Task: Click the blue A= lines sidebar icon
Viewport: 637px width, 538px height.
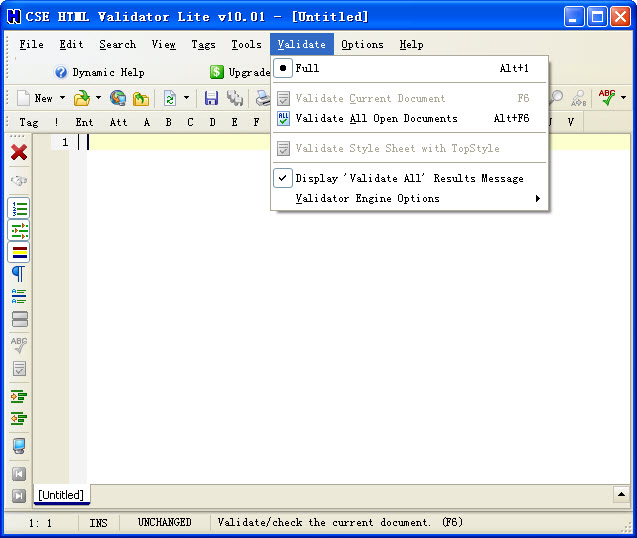Action: coord(19,296)
